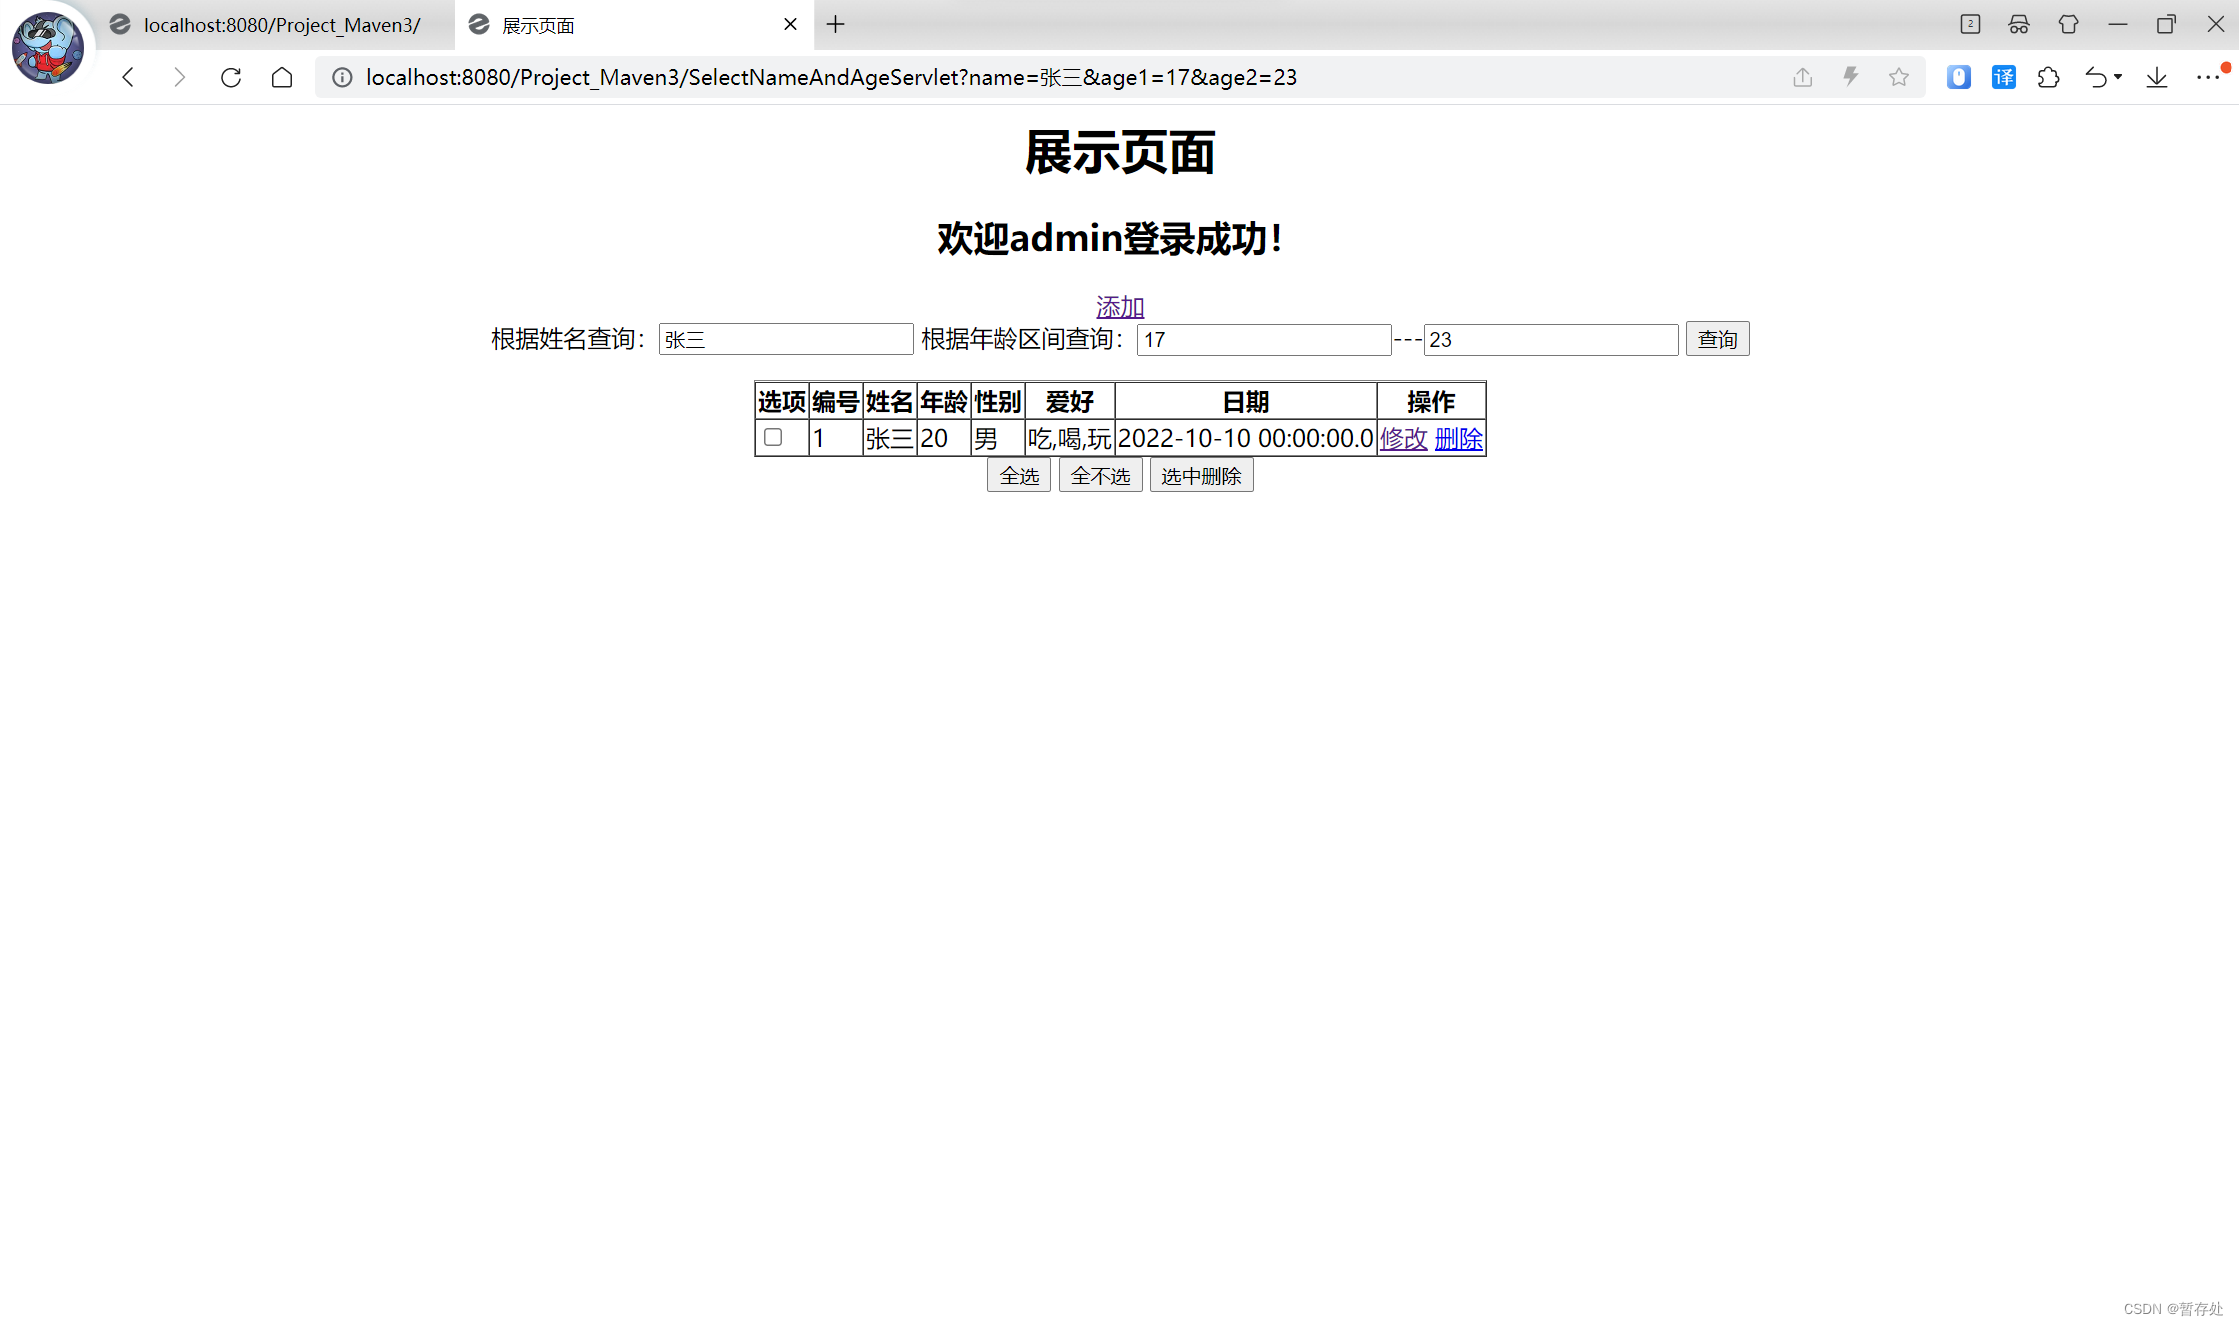Restore down the browser window
This screenshot has height=1326, width=2239.
[2166, 24]
